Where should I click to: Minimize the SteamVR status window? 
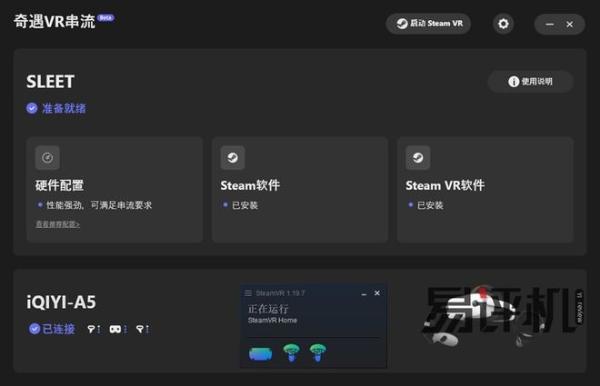pos(364,293)
